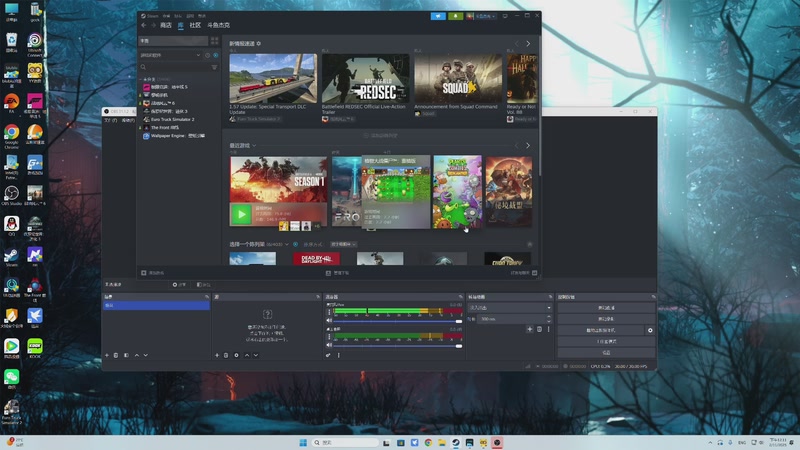Open the Squad Command announcement news card
The width and height of the screenshot is (800, 450).
coord(458,84)
